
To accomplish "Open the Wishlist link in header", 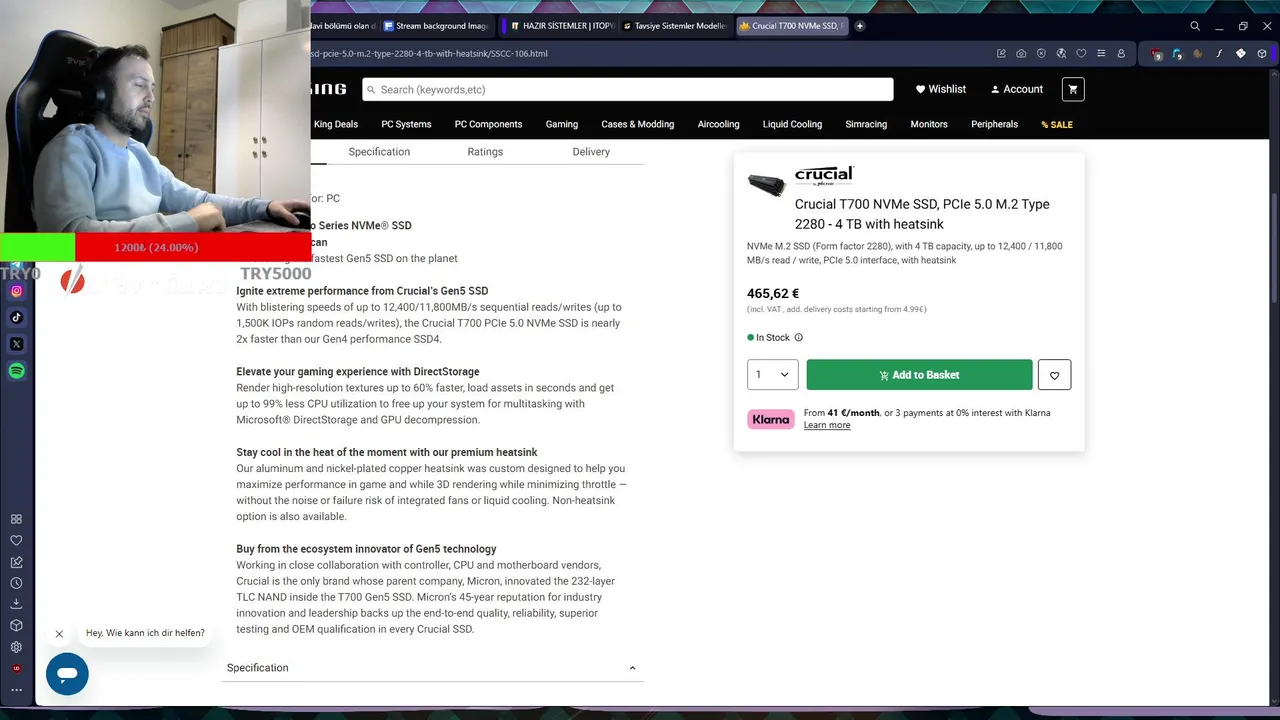I will [x=941, y=89].
